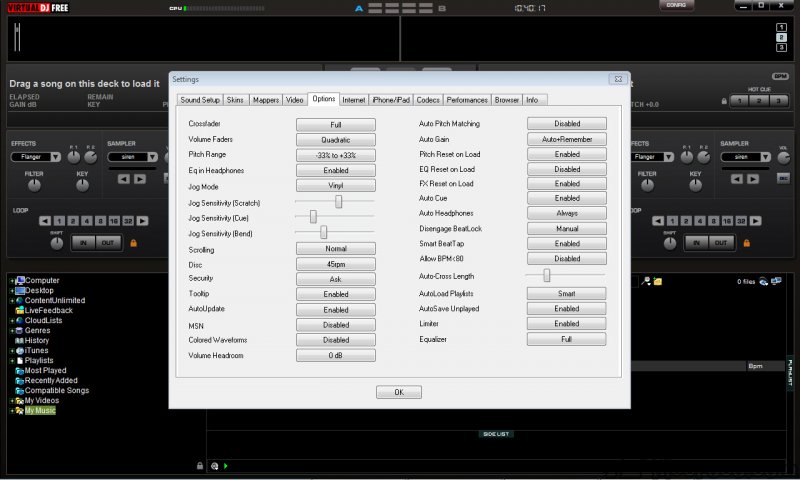The width and height of the screenshot is (800, 480).
Task: Toggle right deck loop lock icon
Action: point(747,243)
